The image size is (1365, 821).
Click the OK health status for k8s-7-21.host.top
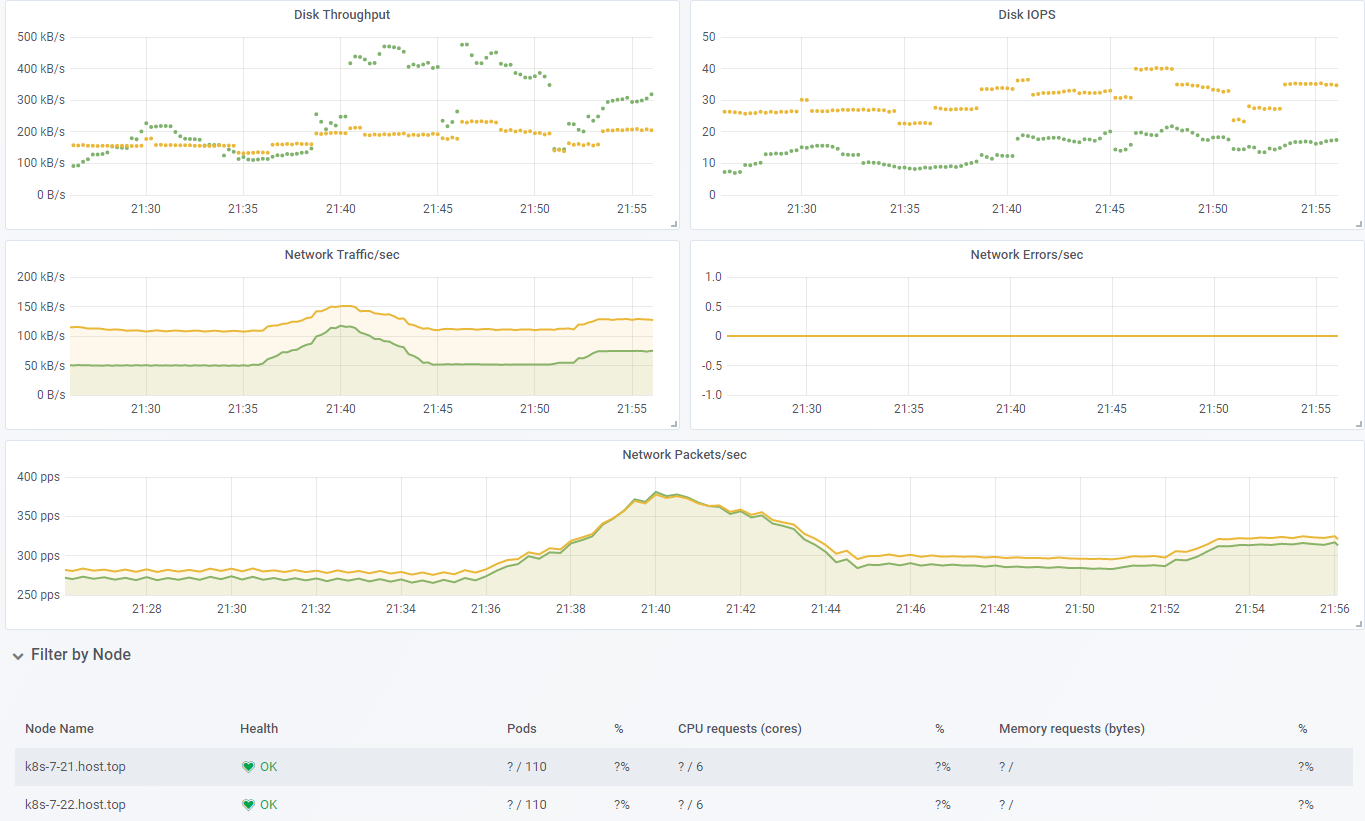269,767
